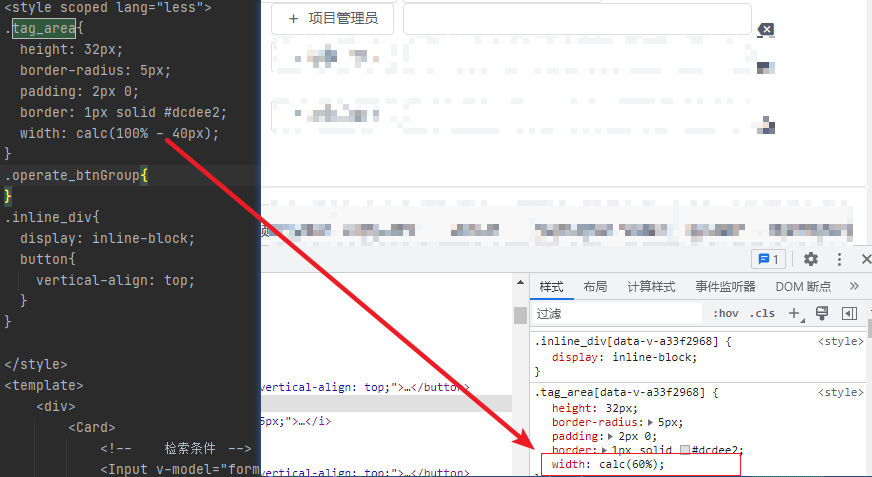This screenshot has height=477, width=872.
Task: Click the elements panel scrollbar thumb
Action: (x=521, y=315)
